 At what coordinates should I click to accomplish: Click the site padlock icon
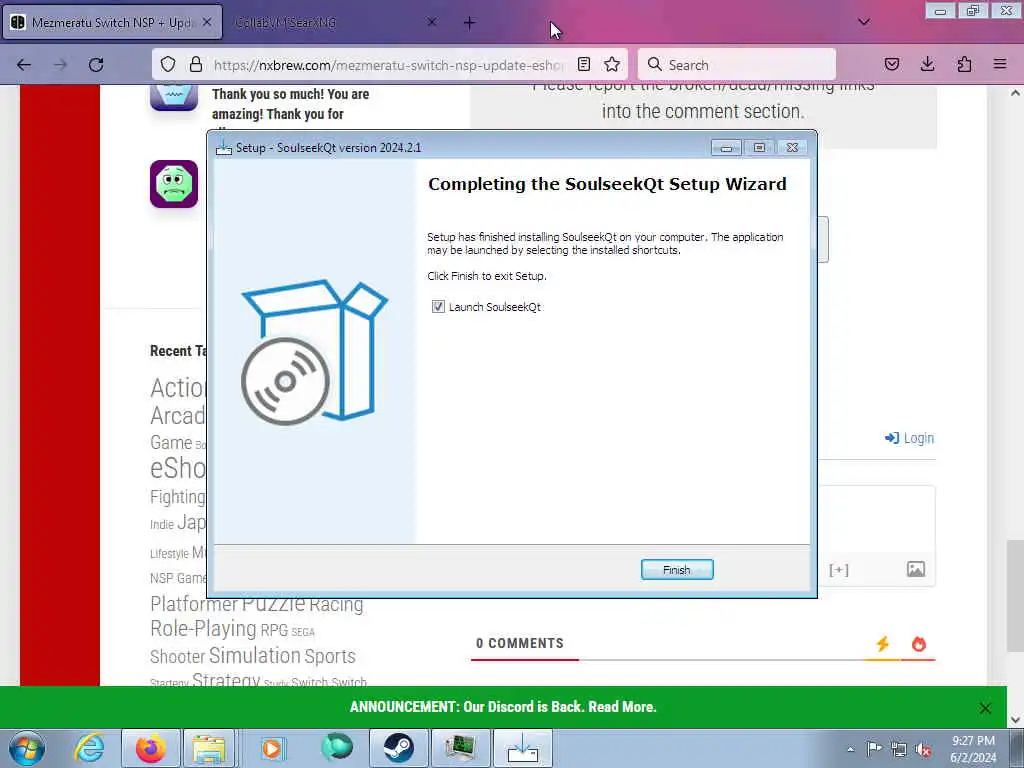[x=195, y=64]
